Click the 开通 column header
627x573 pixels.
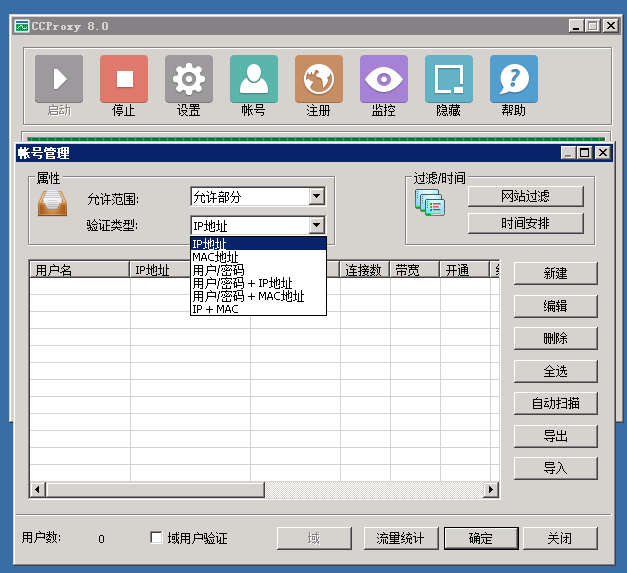(464, 270)
